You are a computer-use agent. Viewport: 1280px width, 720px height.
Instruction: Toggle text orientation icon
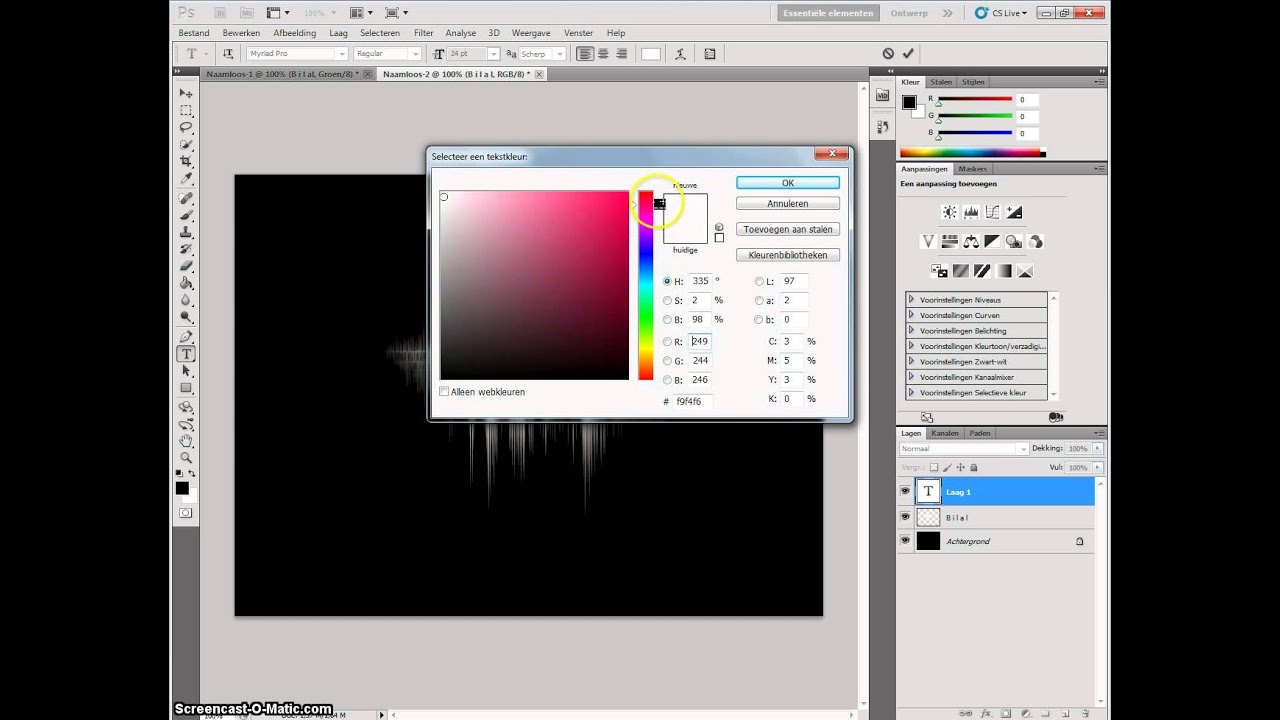point(228,53)
